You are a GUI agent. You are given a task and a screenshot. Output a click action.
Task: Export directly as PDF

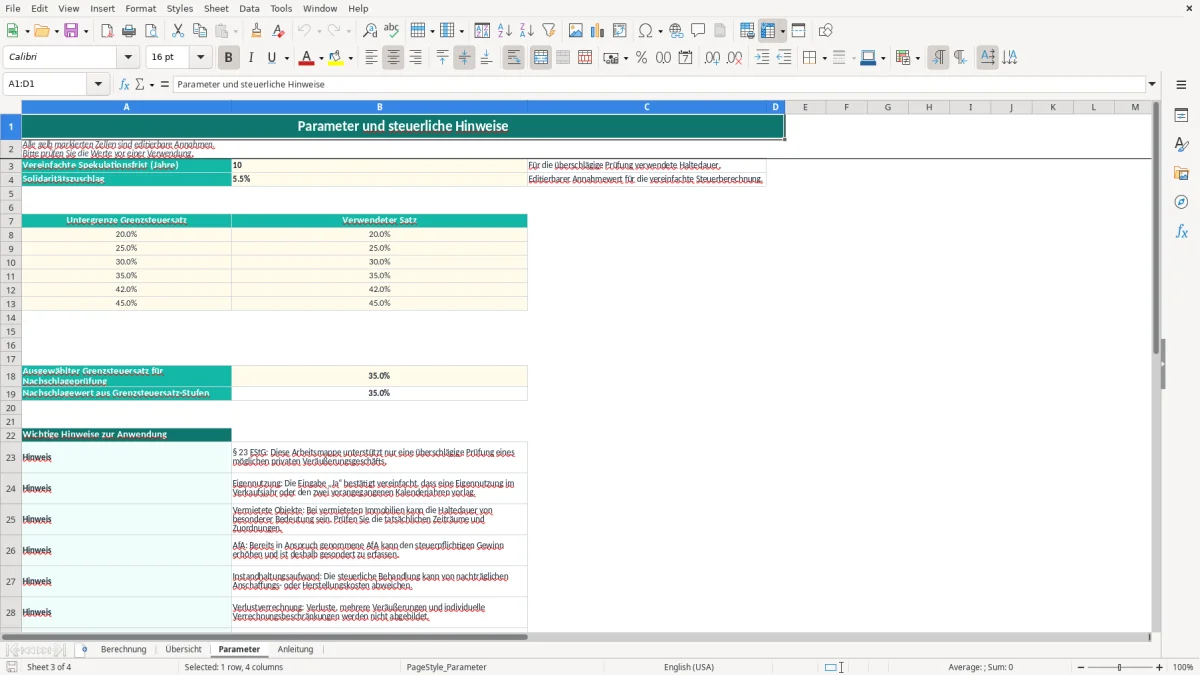point(106,31)
